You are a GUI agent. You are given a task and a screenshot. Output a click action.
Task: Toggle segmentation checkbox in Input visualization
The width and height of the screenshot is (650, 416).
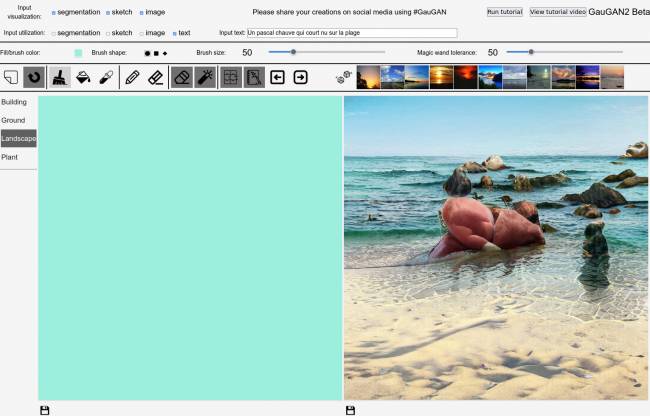(x=54, y=12)
